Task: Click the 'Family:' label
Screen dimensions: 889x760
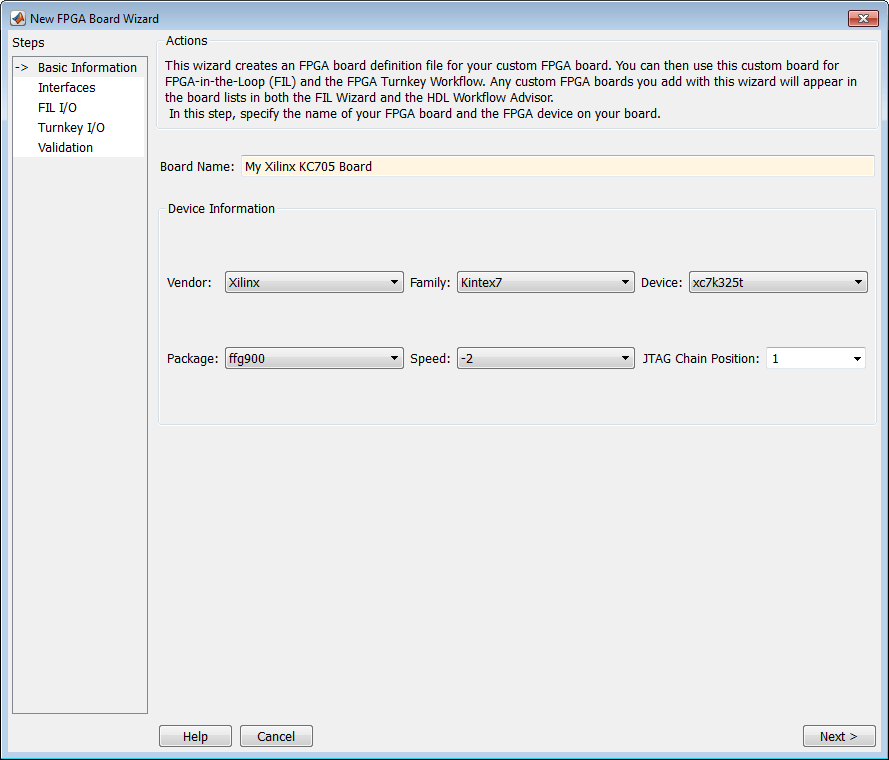Action: (430, 282)
